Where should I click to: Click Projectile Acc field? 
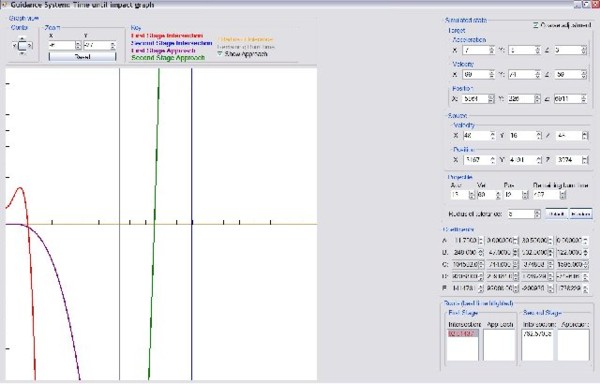pos(460,195)
